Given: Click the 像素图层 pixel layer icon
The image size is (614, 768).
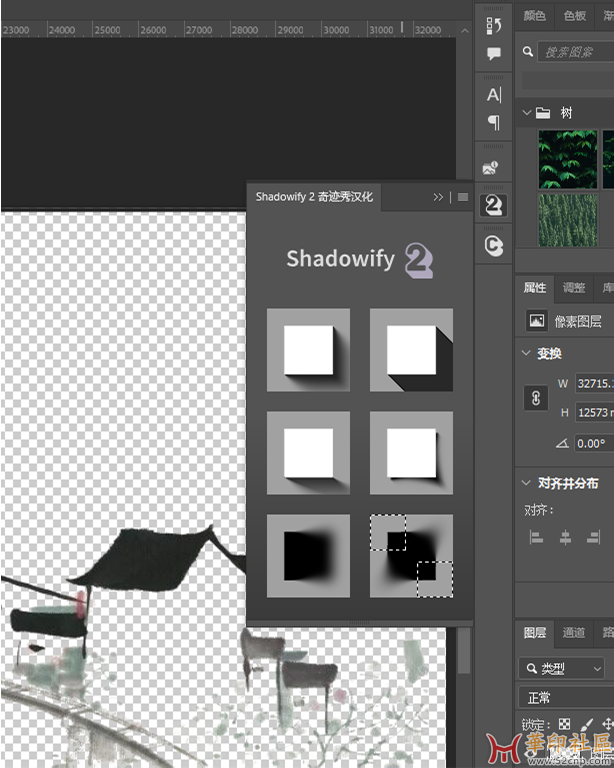Looking at the screenshot, I should coord(537,321).
